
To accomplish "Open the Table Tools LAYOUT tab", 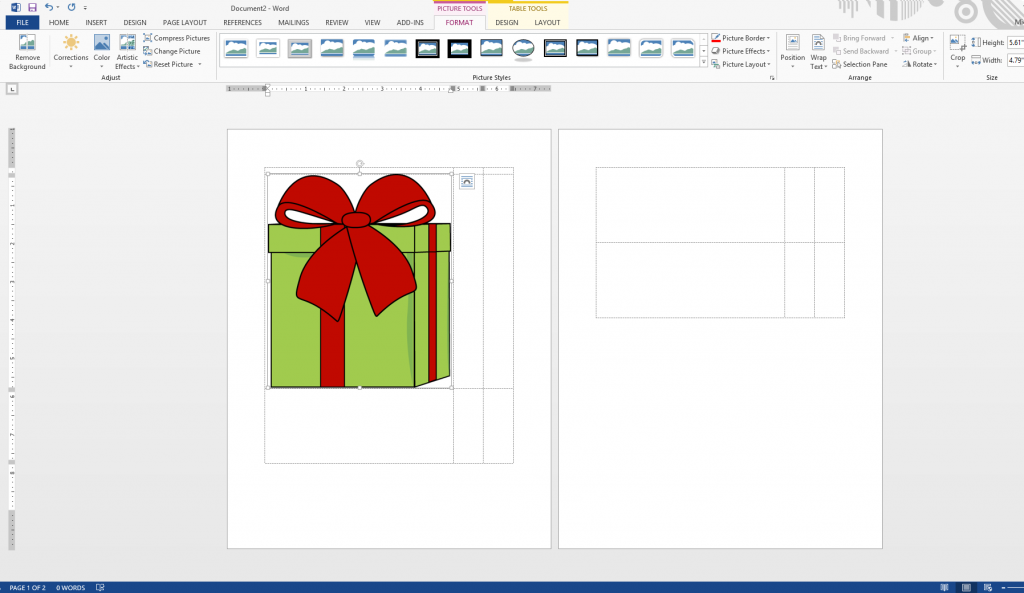I will [x=547, y=22].
